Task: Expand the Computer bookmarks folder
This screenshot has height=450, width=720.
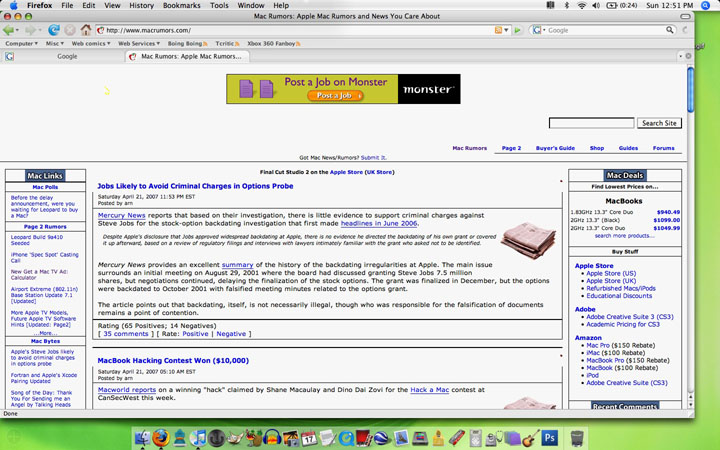Action: pyautogui.click(x=21, y=43)
